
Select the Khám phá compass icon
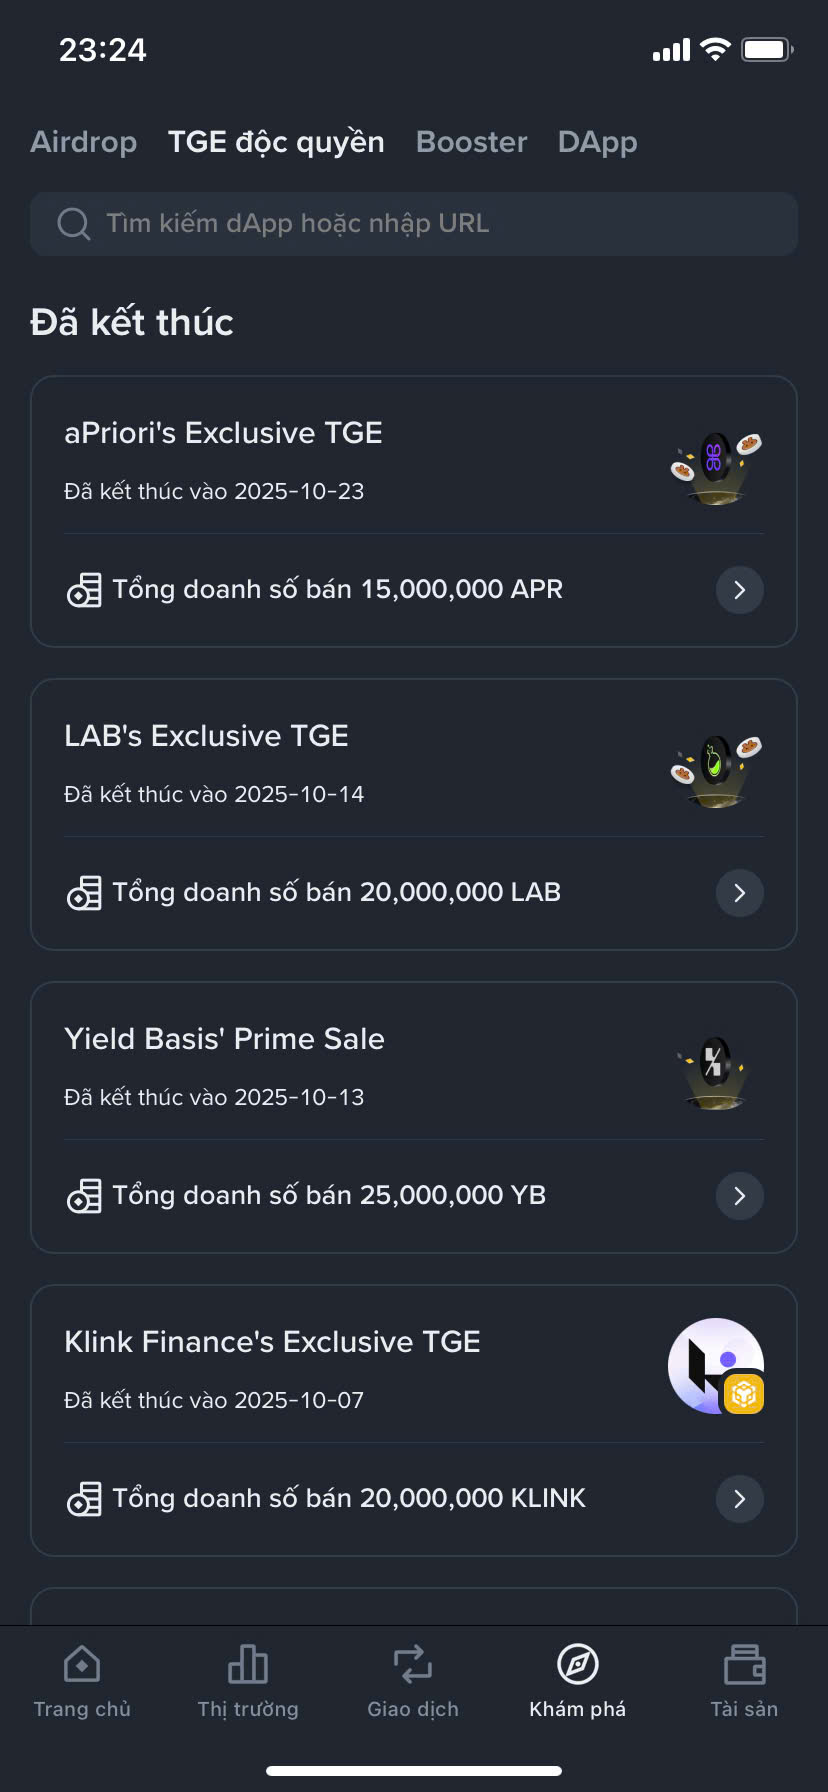point(577,1665)
